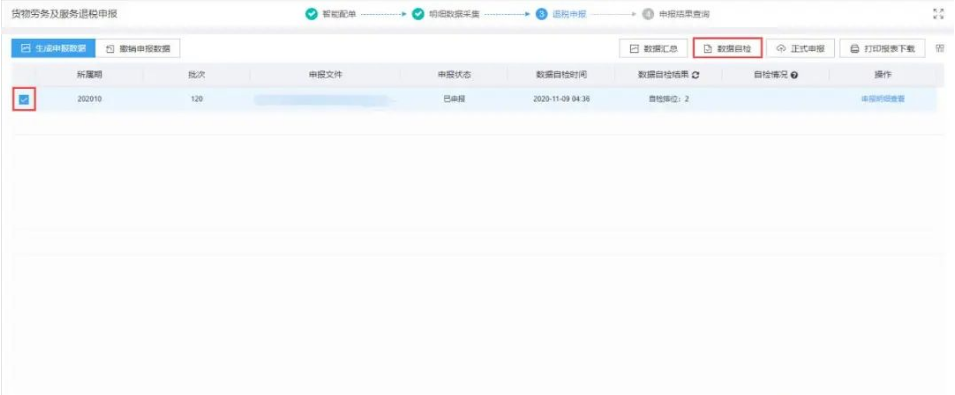The image size is (955, 395).
Task: Select the batch number 120 cell
Action: coord(196,99)
